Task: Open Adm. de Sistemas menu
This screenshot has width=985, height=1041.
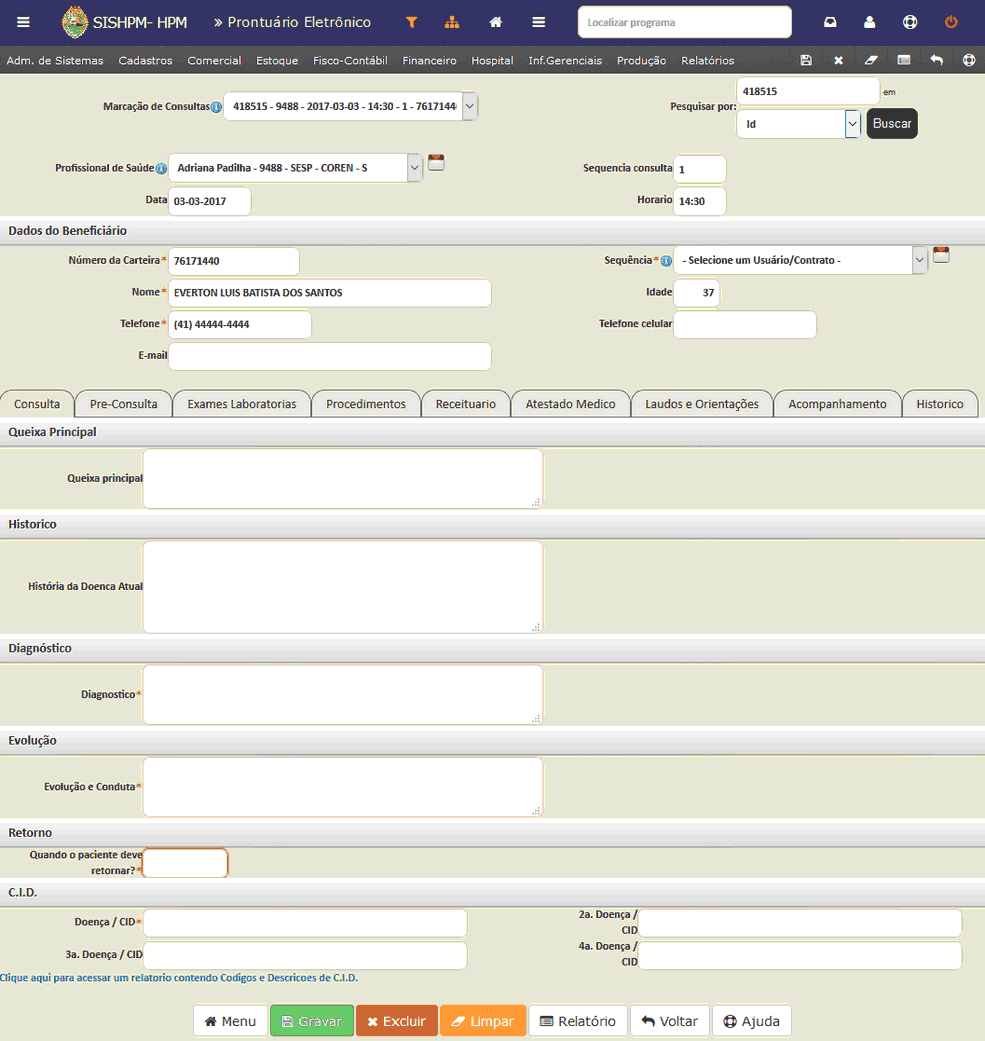Action: pos(55,60)
